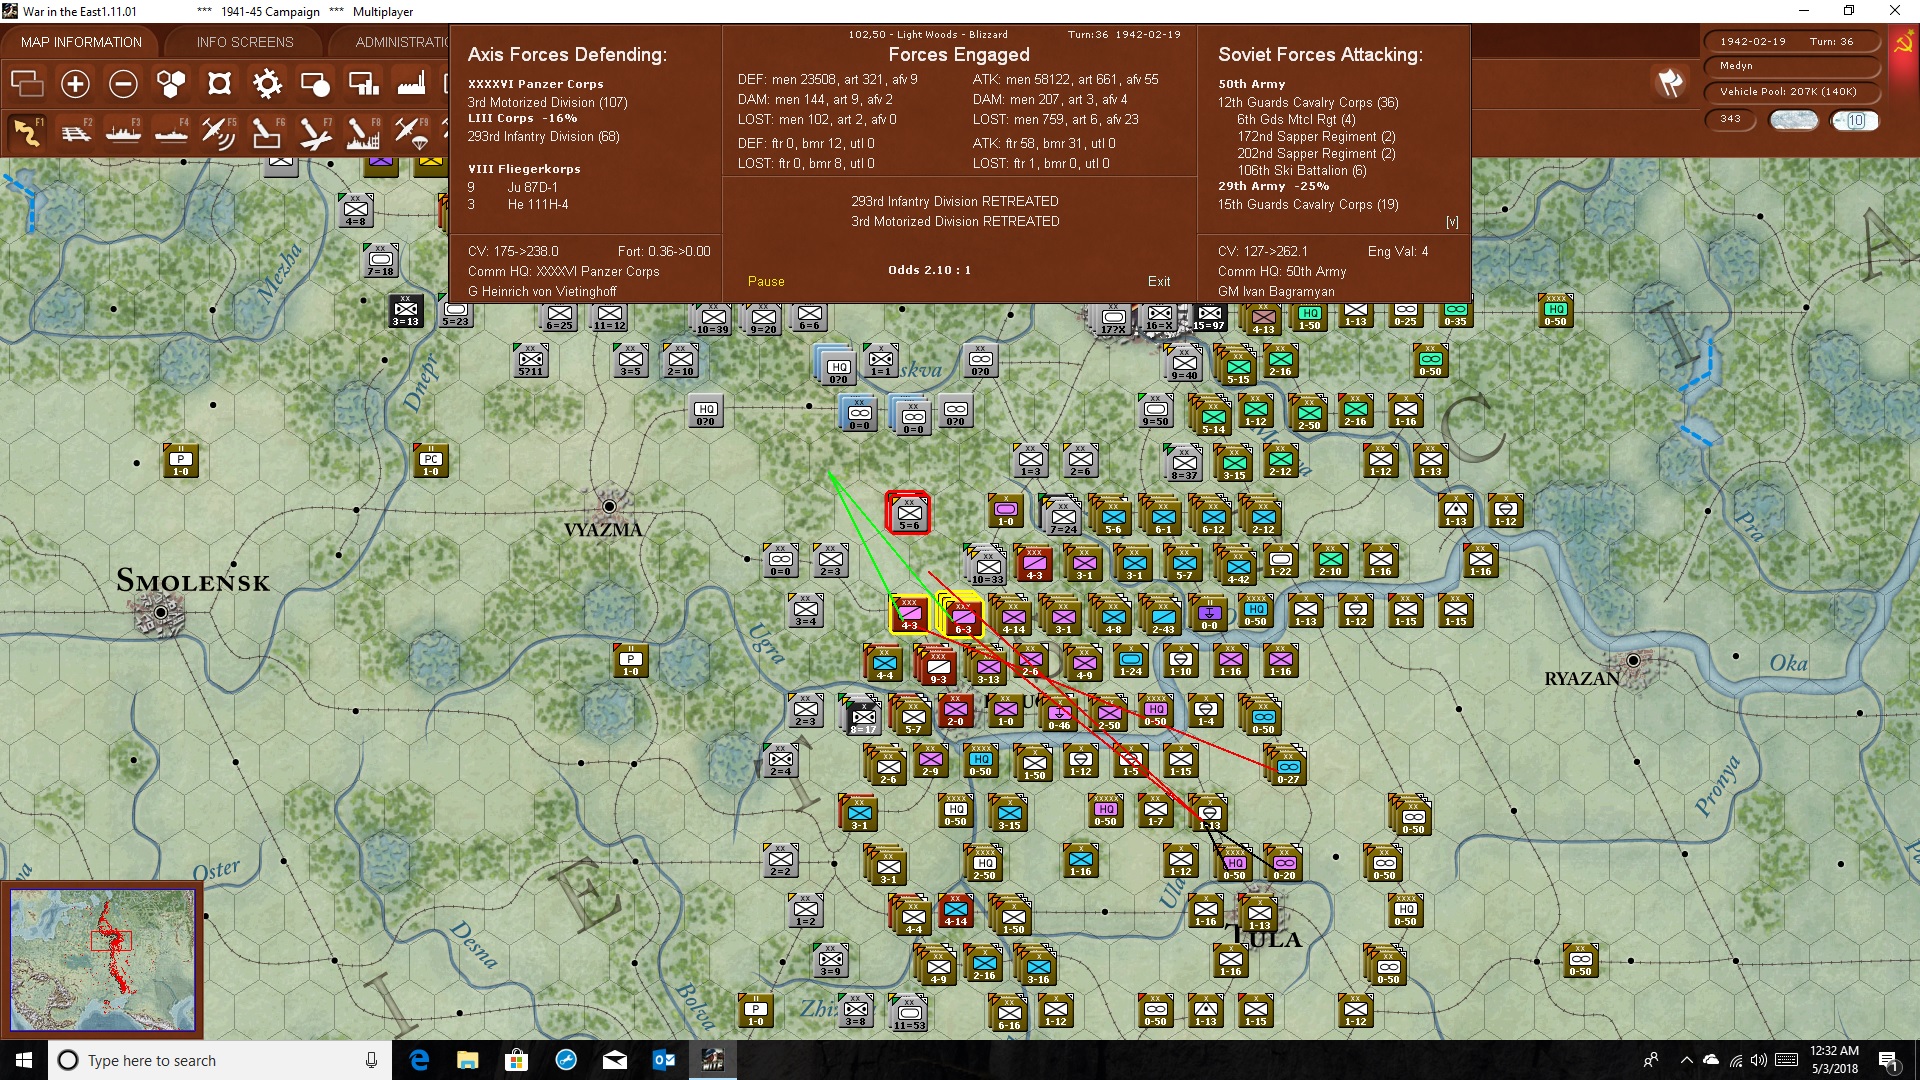Image resolution: width=1920 pixels, height=1080 pixels.
Task: Click the screen with bar chart icon
Action: click(363, 84)
